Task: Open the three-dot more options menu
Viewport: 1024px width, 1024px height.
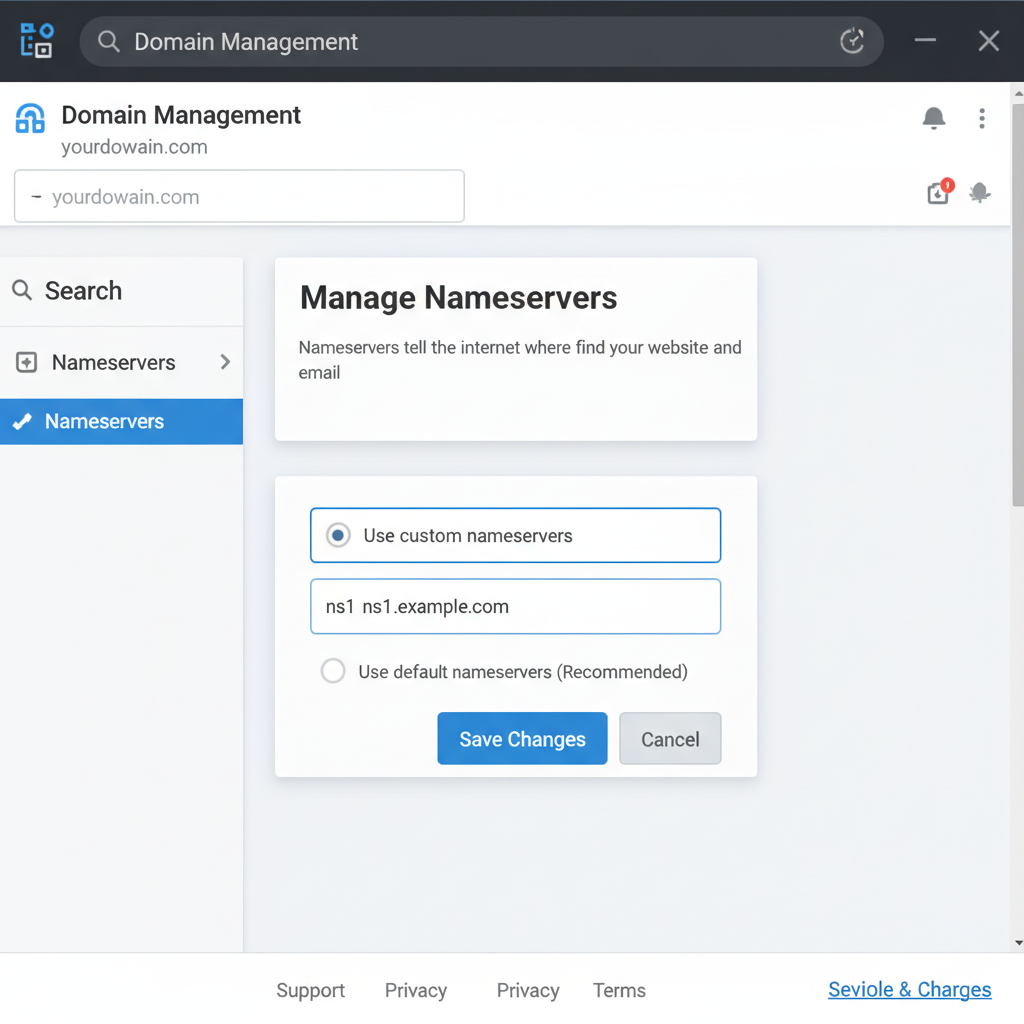Action: (x=982, y=118)
